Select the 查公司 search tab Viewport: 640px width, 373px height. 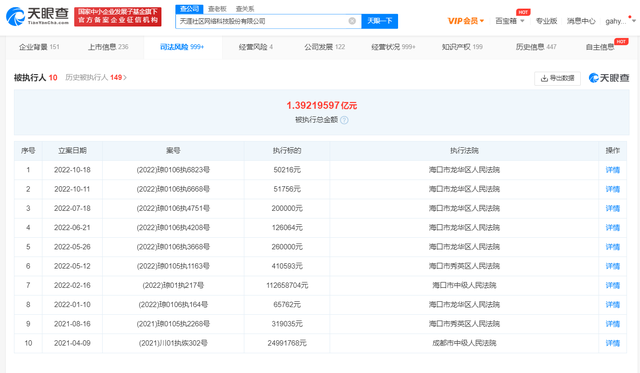click(189, 9)
